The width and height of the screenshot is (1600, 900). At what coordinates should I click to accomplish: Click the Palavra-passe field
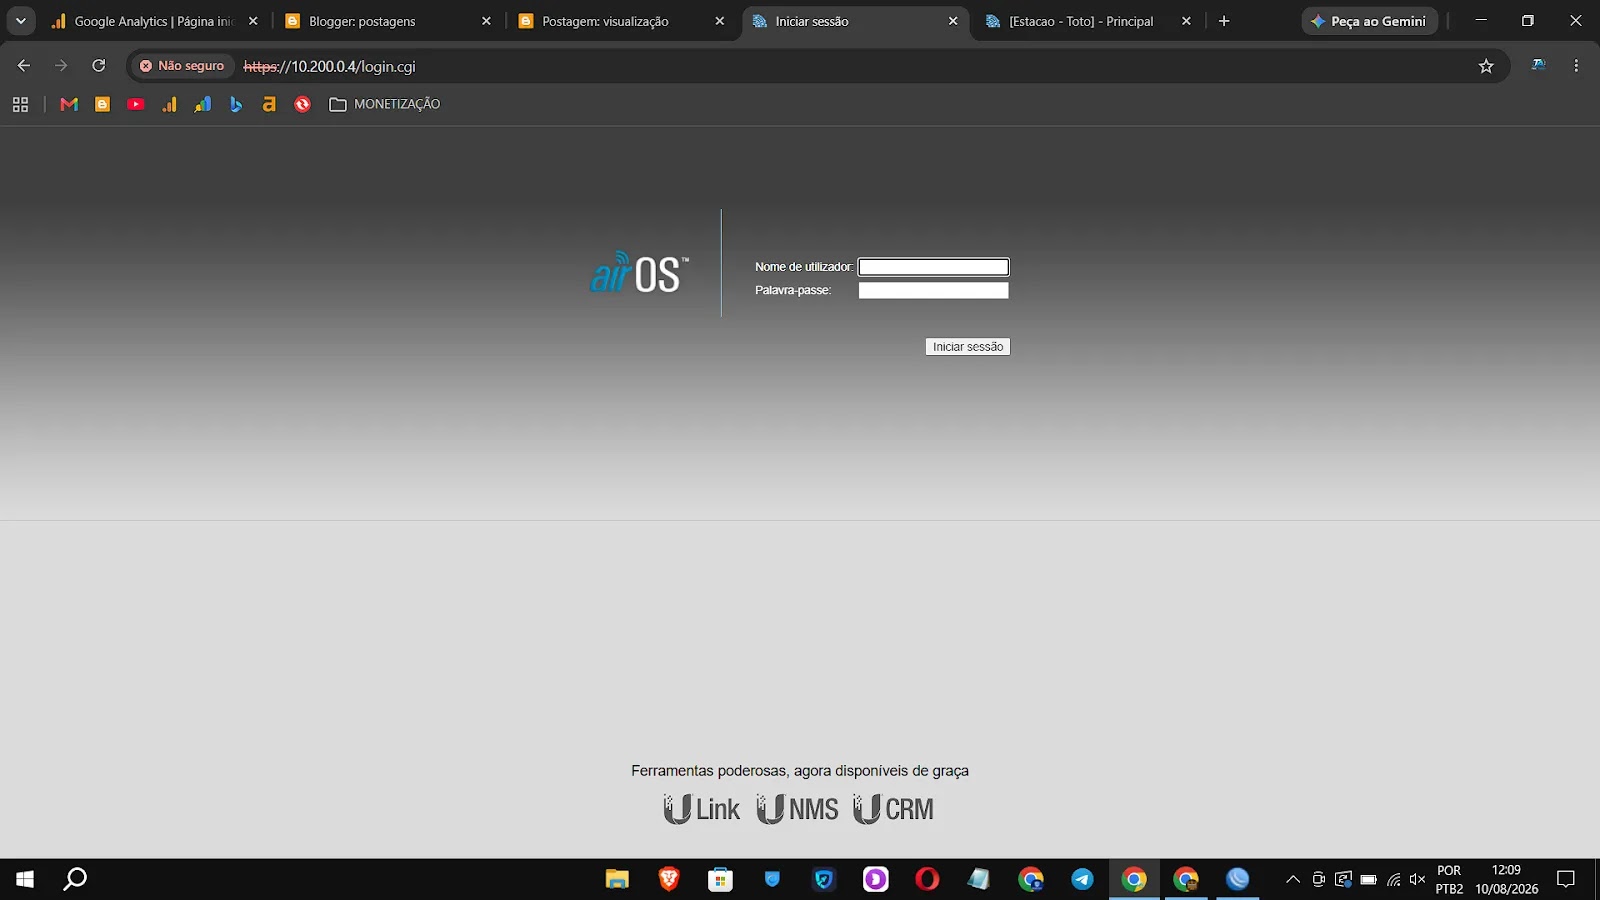coord(933,290)
